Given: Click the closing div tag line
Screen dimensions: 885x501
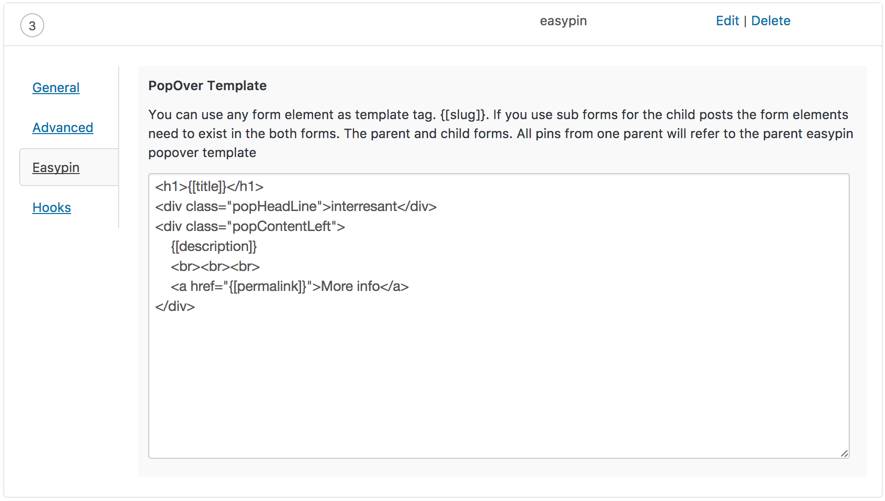Looking at the screenshot, I should [175, 306].
